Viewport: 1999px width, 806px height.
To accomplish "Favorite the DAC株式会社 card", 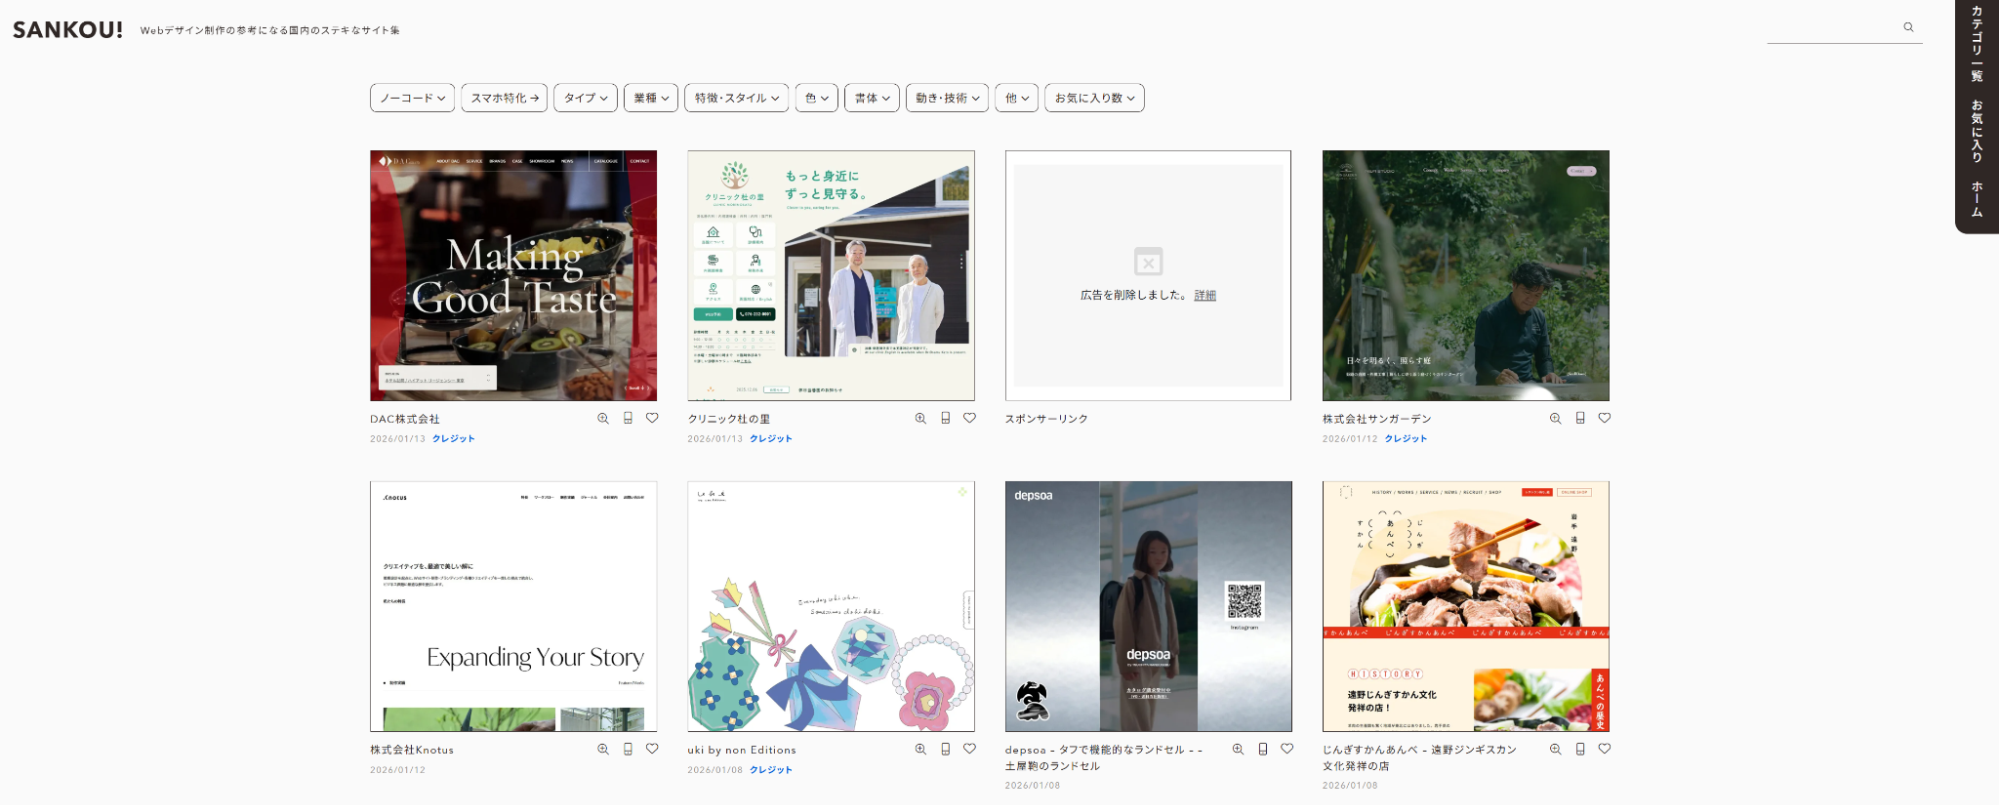I will coord(652,418).
